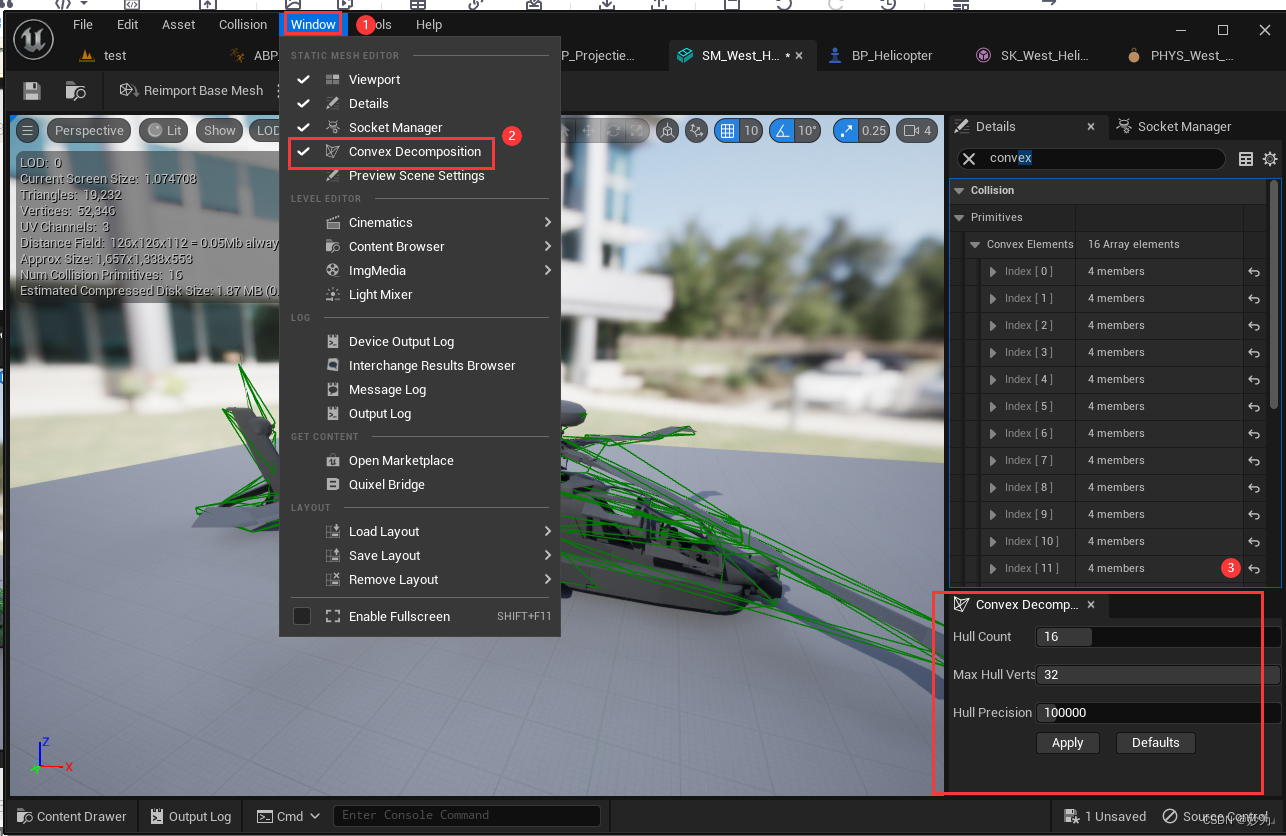1286x836 pixels.
Task: Open the Details panel filter settings gear
Action: (x=1269, y=158)
